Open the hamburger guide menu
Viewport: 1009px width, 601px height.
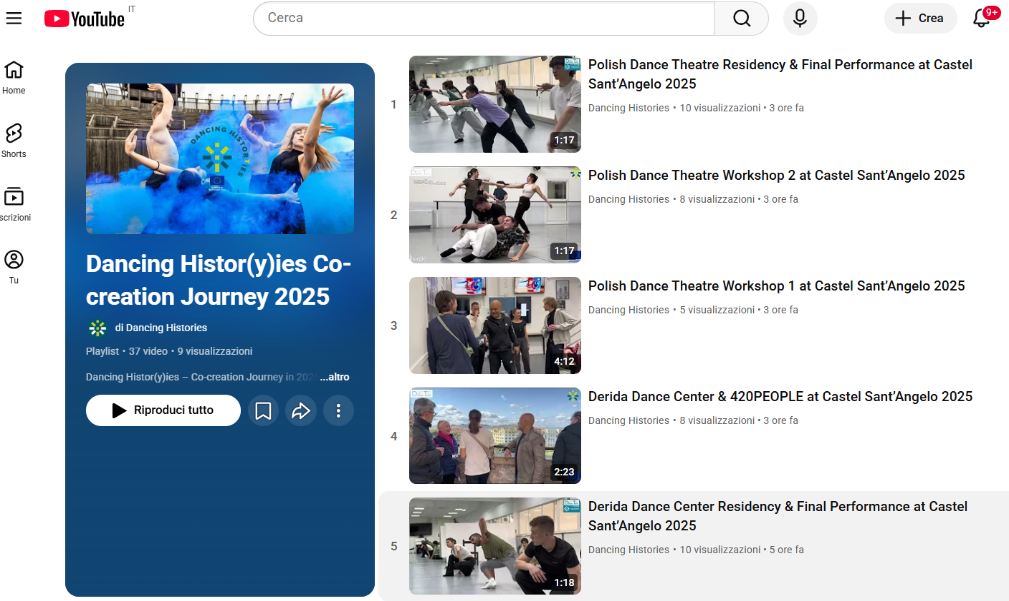[14, 18]
